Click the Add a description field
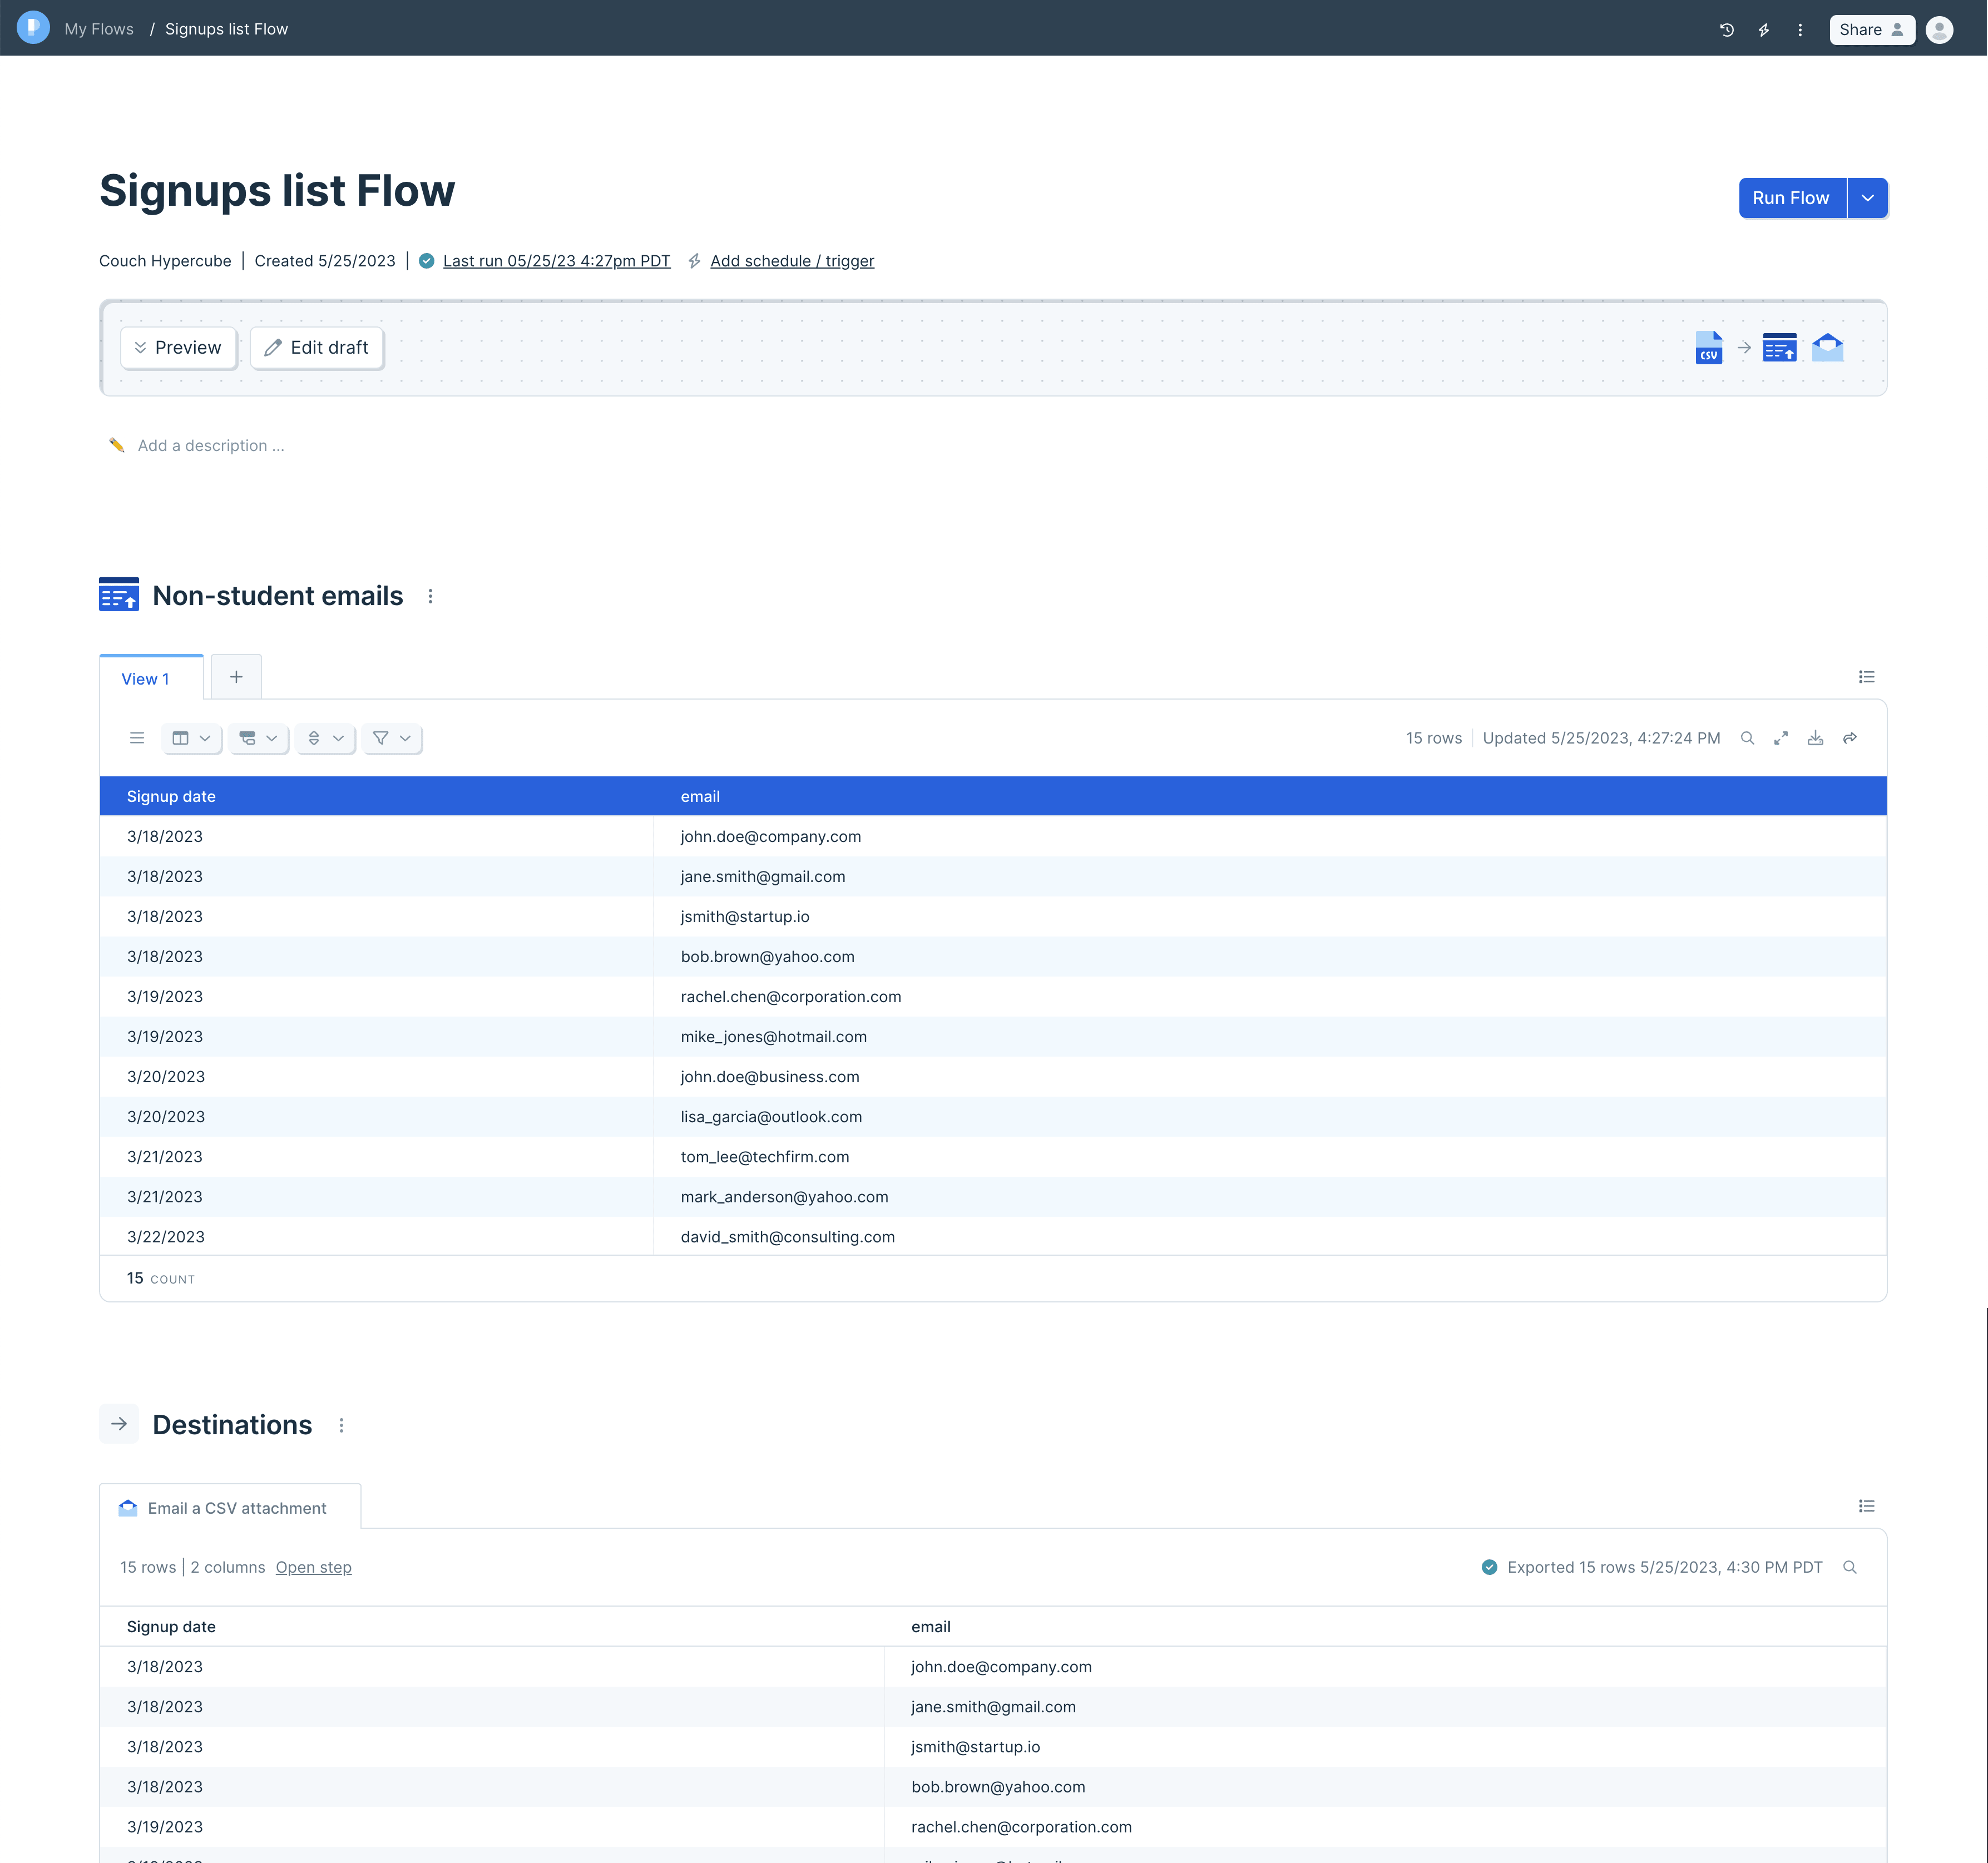 (211, 446)
